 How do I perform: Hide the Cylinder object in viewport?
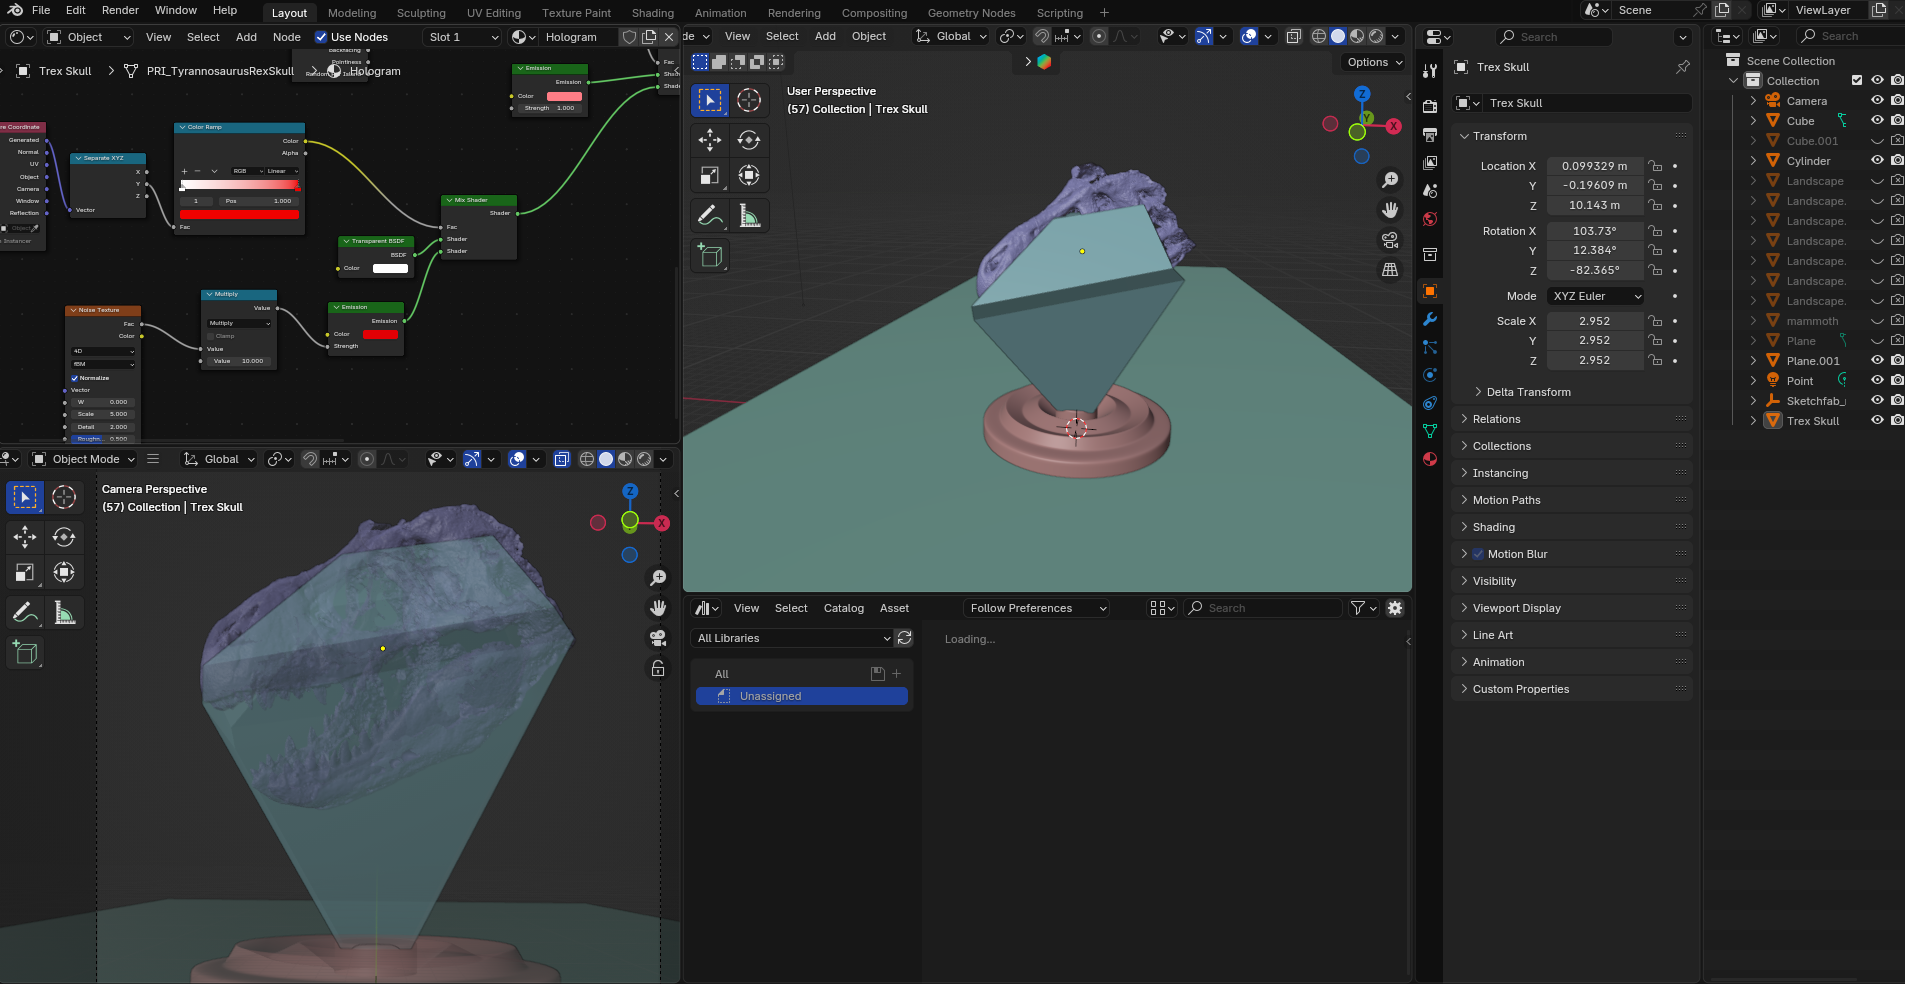1877,161
